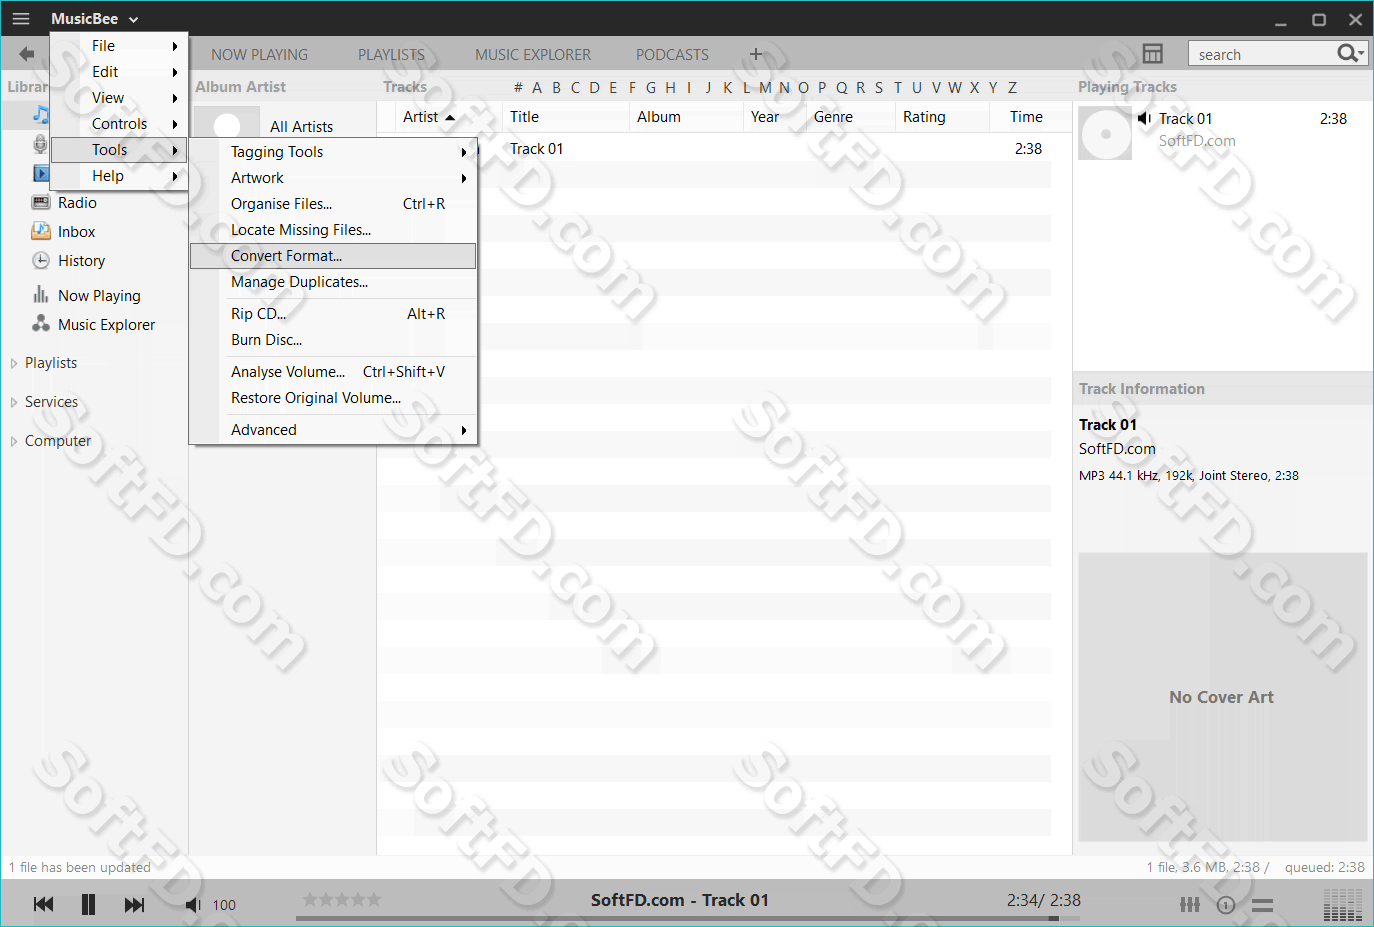
Task: Switch to the PODCASTS tab
Action: (x=672, y=55)
